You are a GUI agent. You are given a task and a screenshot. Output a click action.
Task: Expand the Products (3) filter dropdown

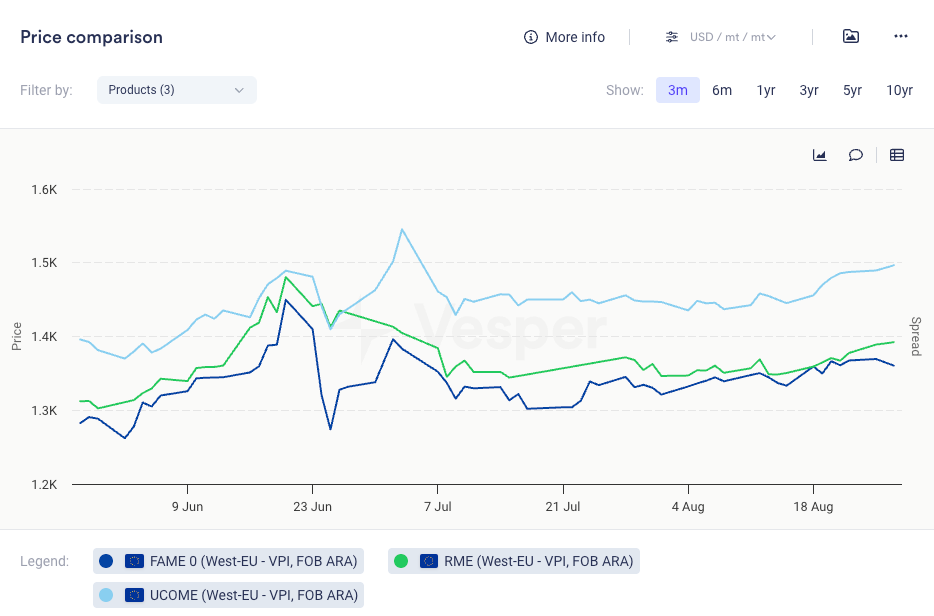[177, 90]
